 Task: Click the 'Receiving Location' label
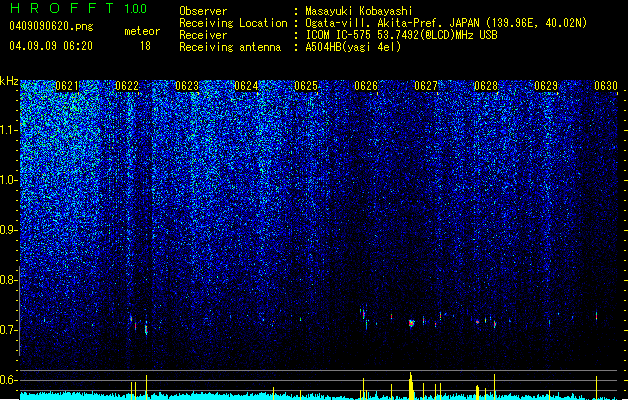tap(233, 23)
